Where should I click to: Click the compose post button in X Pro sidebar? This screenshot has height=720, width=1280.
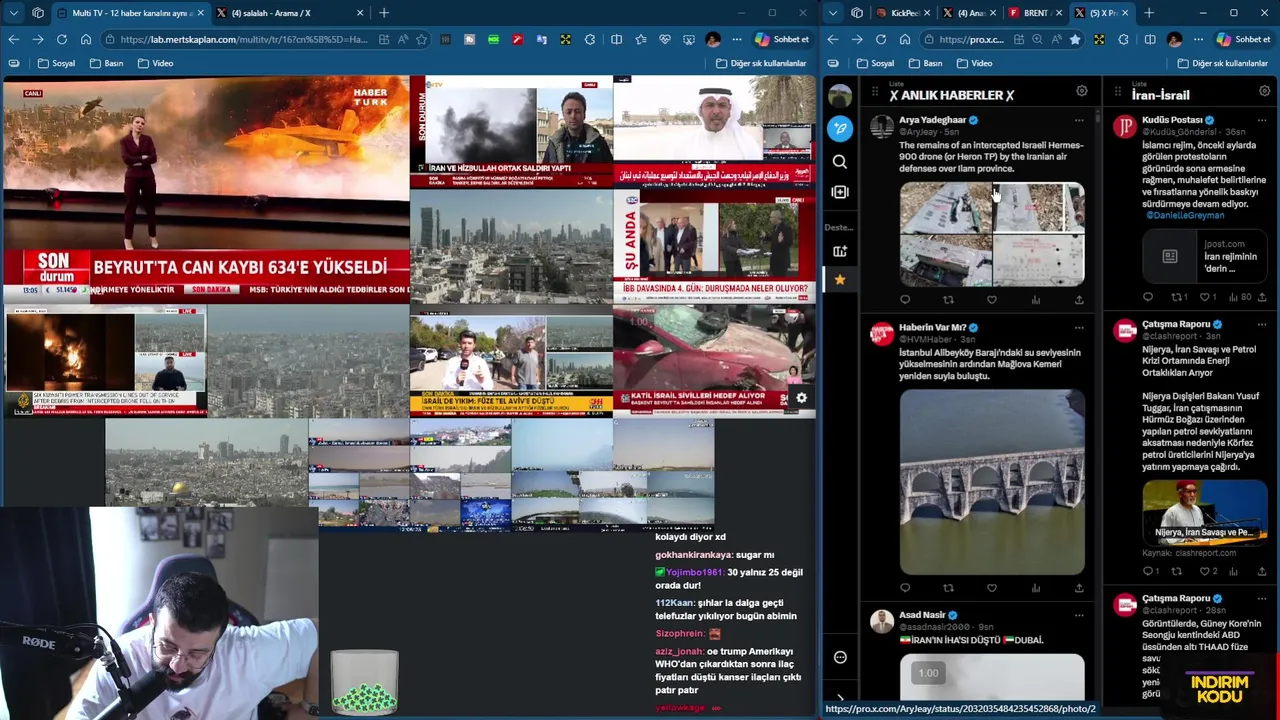click(x=840, y=128)
